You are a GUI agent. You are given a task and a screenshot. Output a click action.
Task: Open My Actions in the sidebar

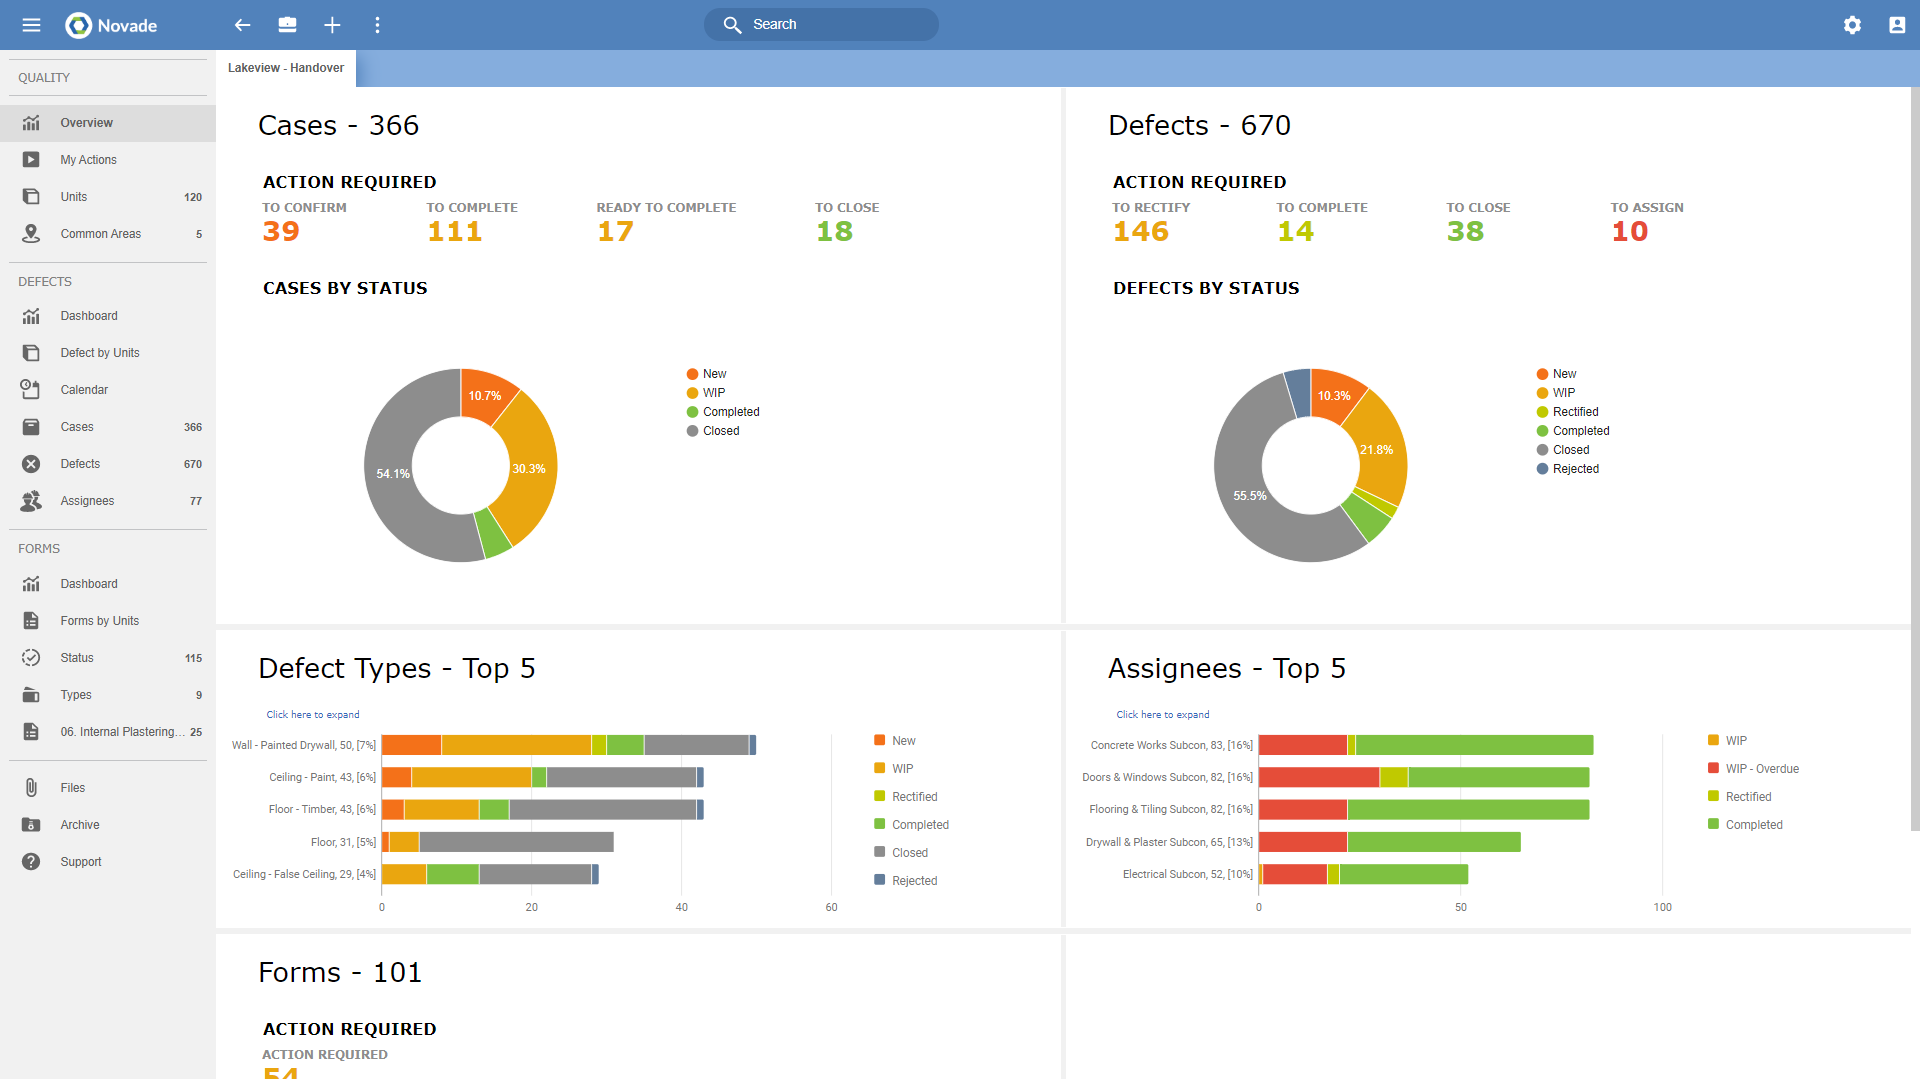pos(88,160)
